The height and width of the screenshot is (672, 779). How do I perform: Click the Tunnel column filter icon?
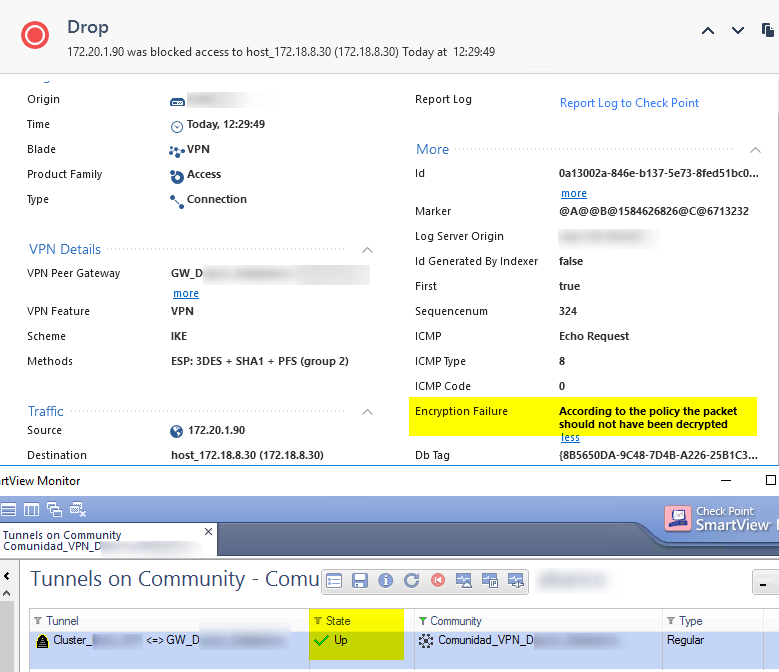click(x=38, y=621)
